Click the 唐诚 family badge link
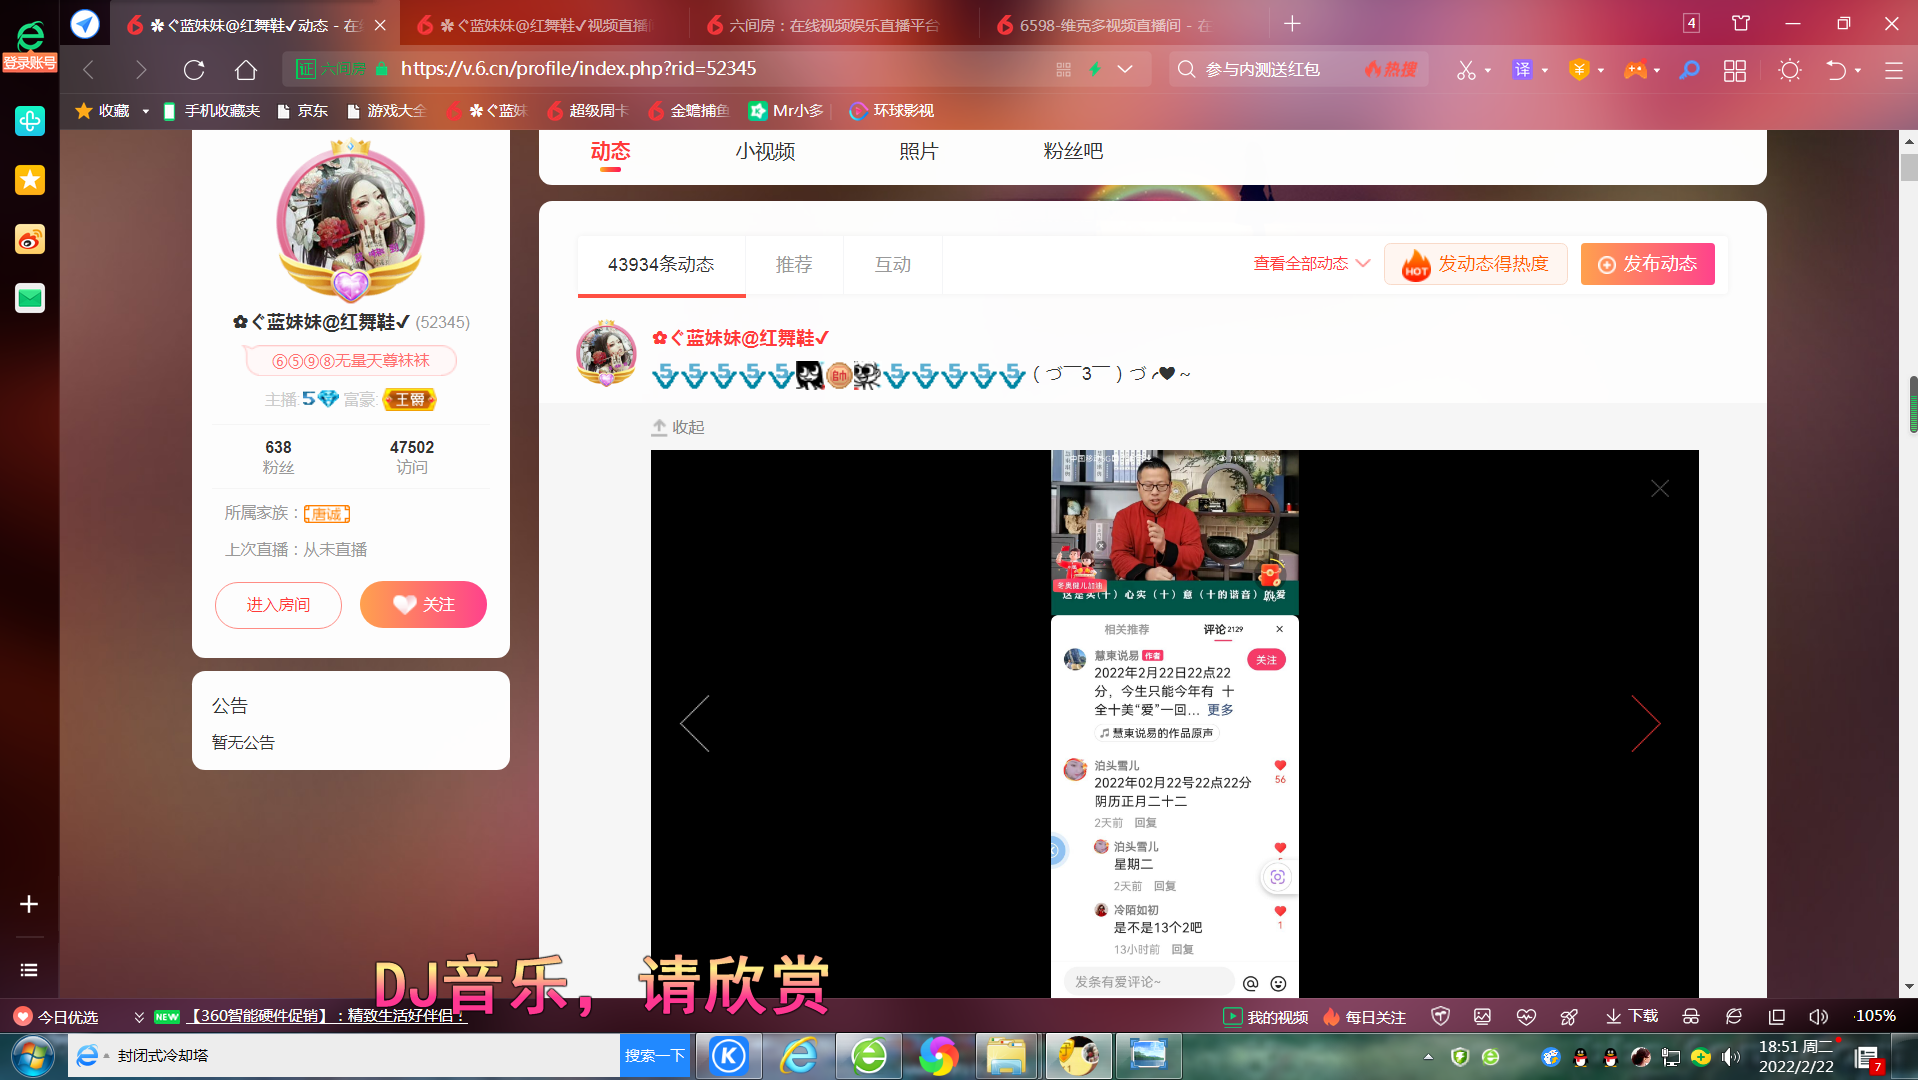Viewport: 1918px width, 1080px height. point(327,514)
